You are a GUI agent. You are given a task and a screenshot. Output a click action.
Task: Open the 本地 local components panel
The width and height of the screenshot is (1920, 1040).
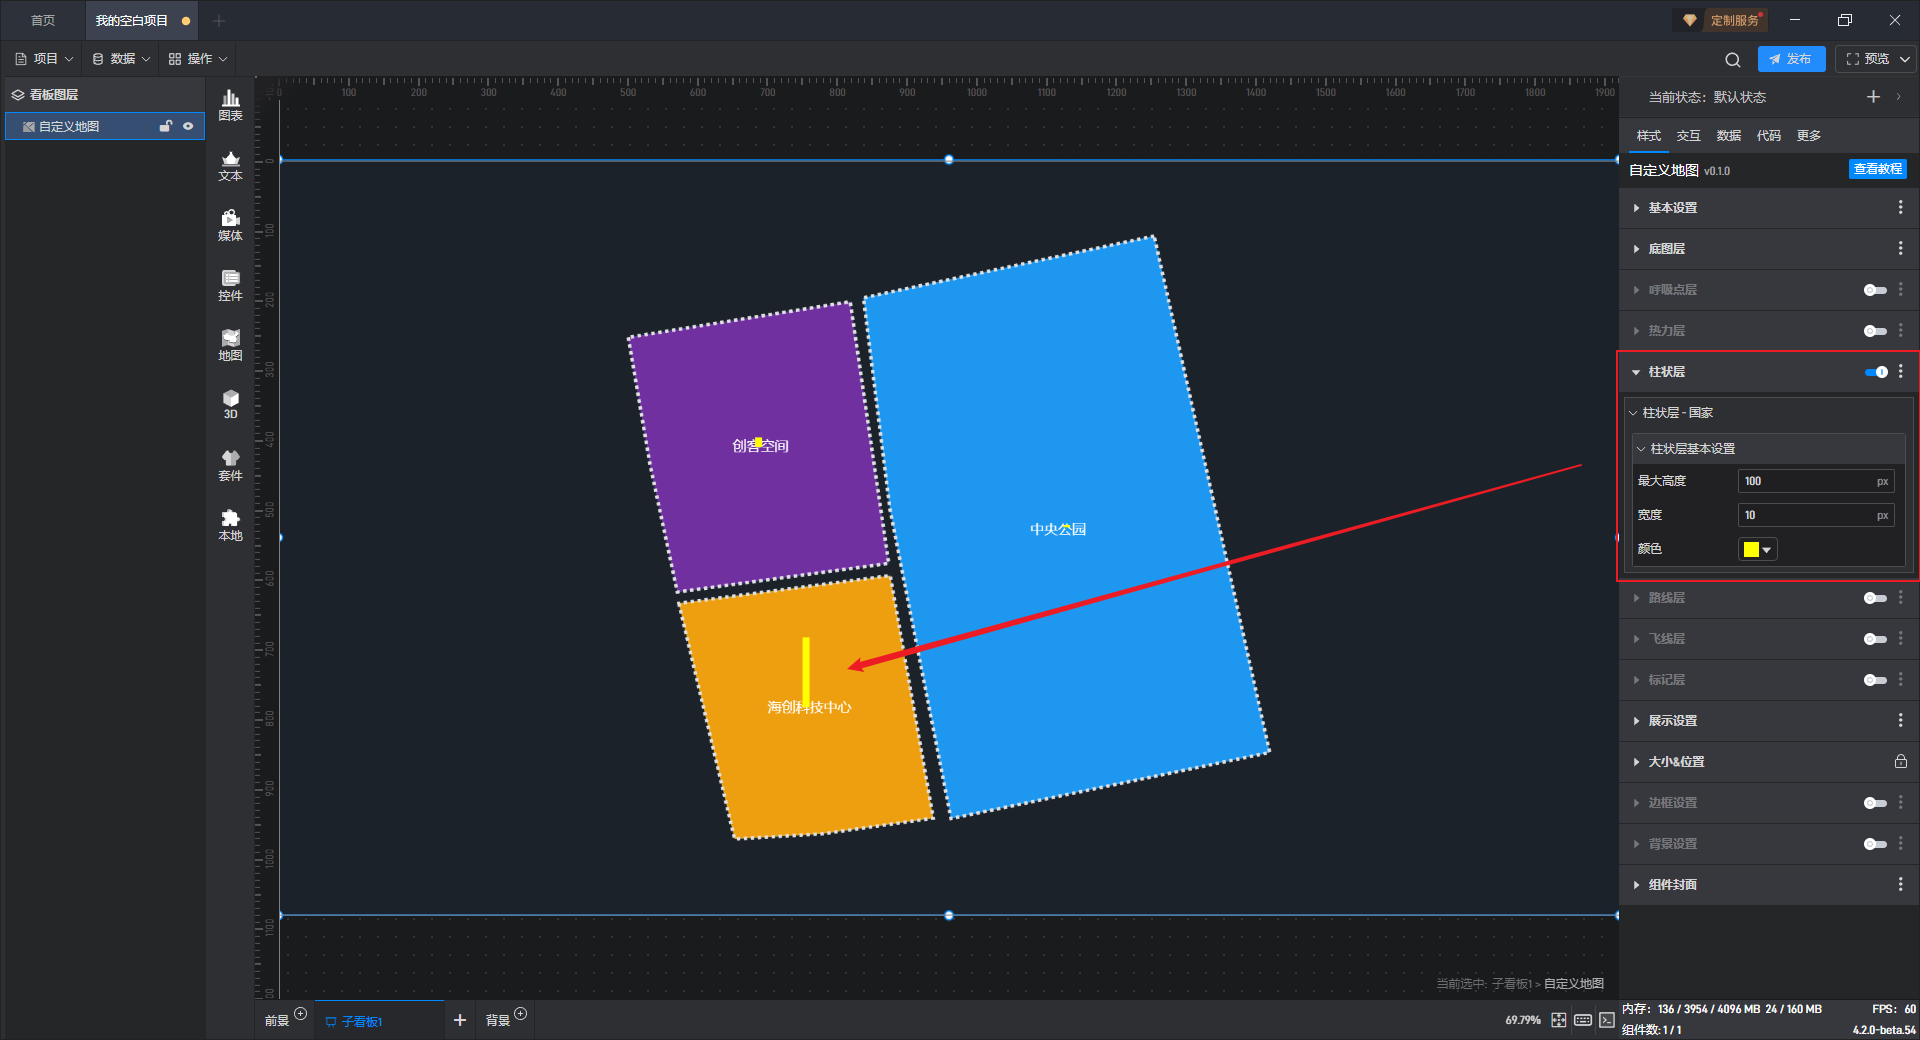pos(230,525)
